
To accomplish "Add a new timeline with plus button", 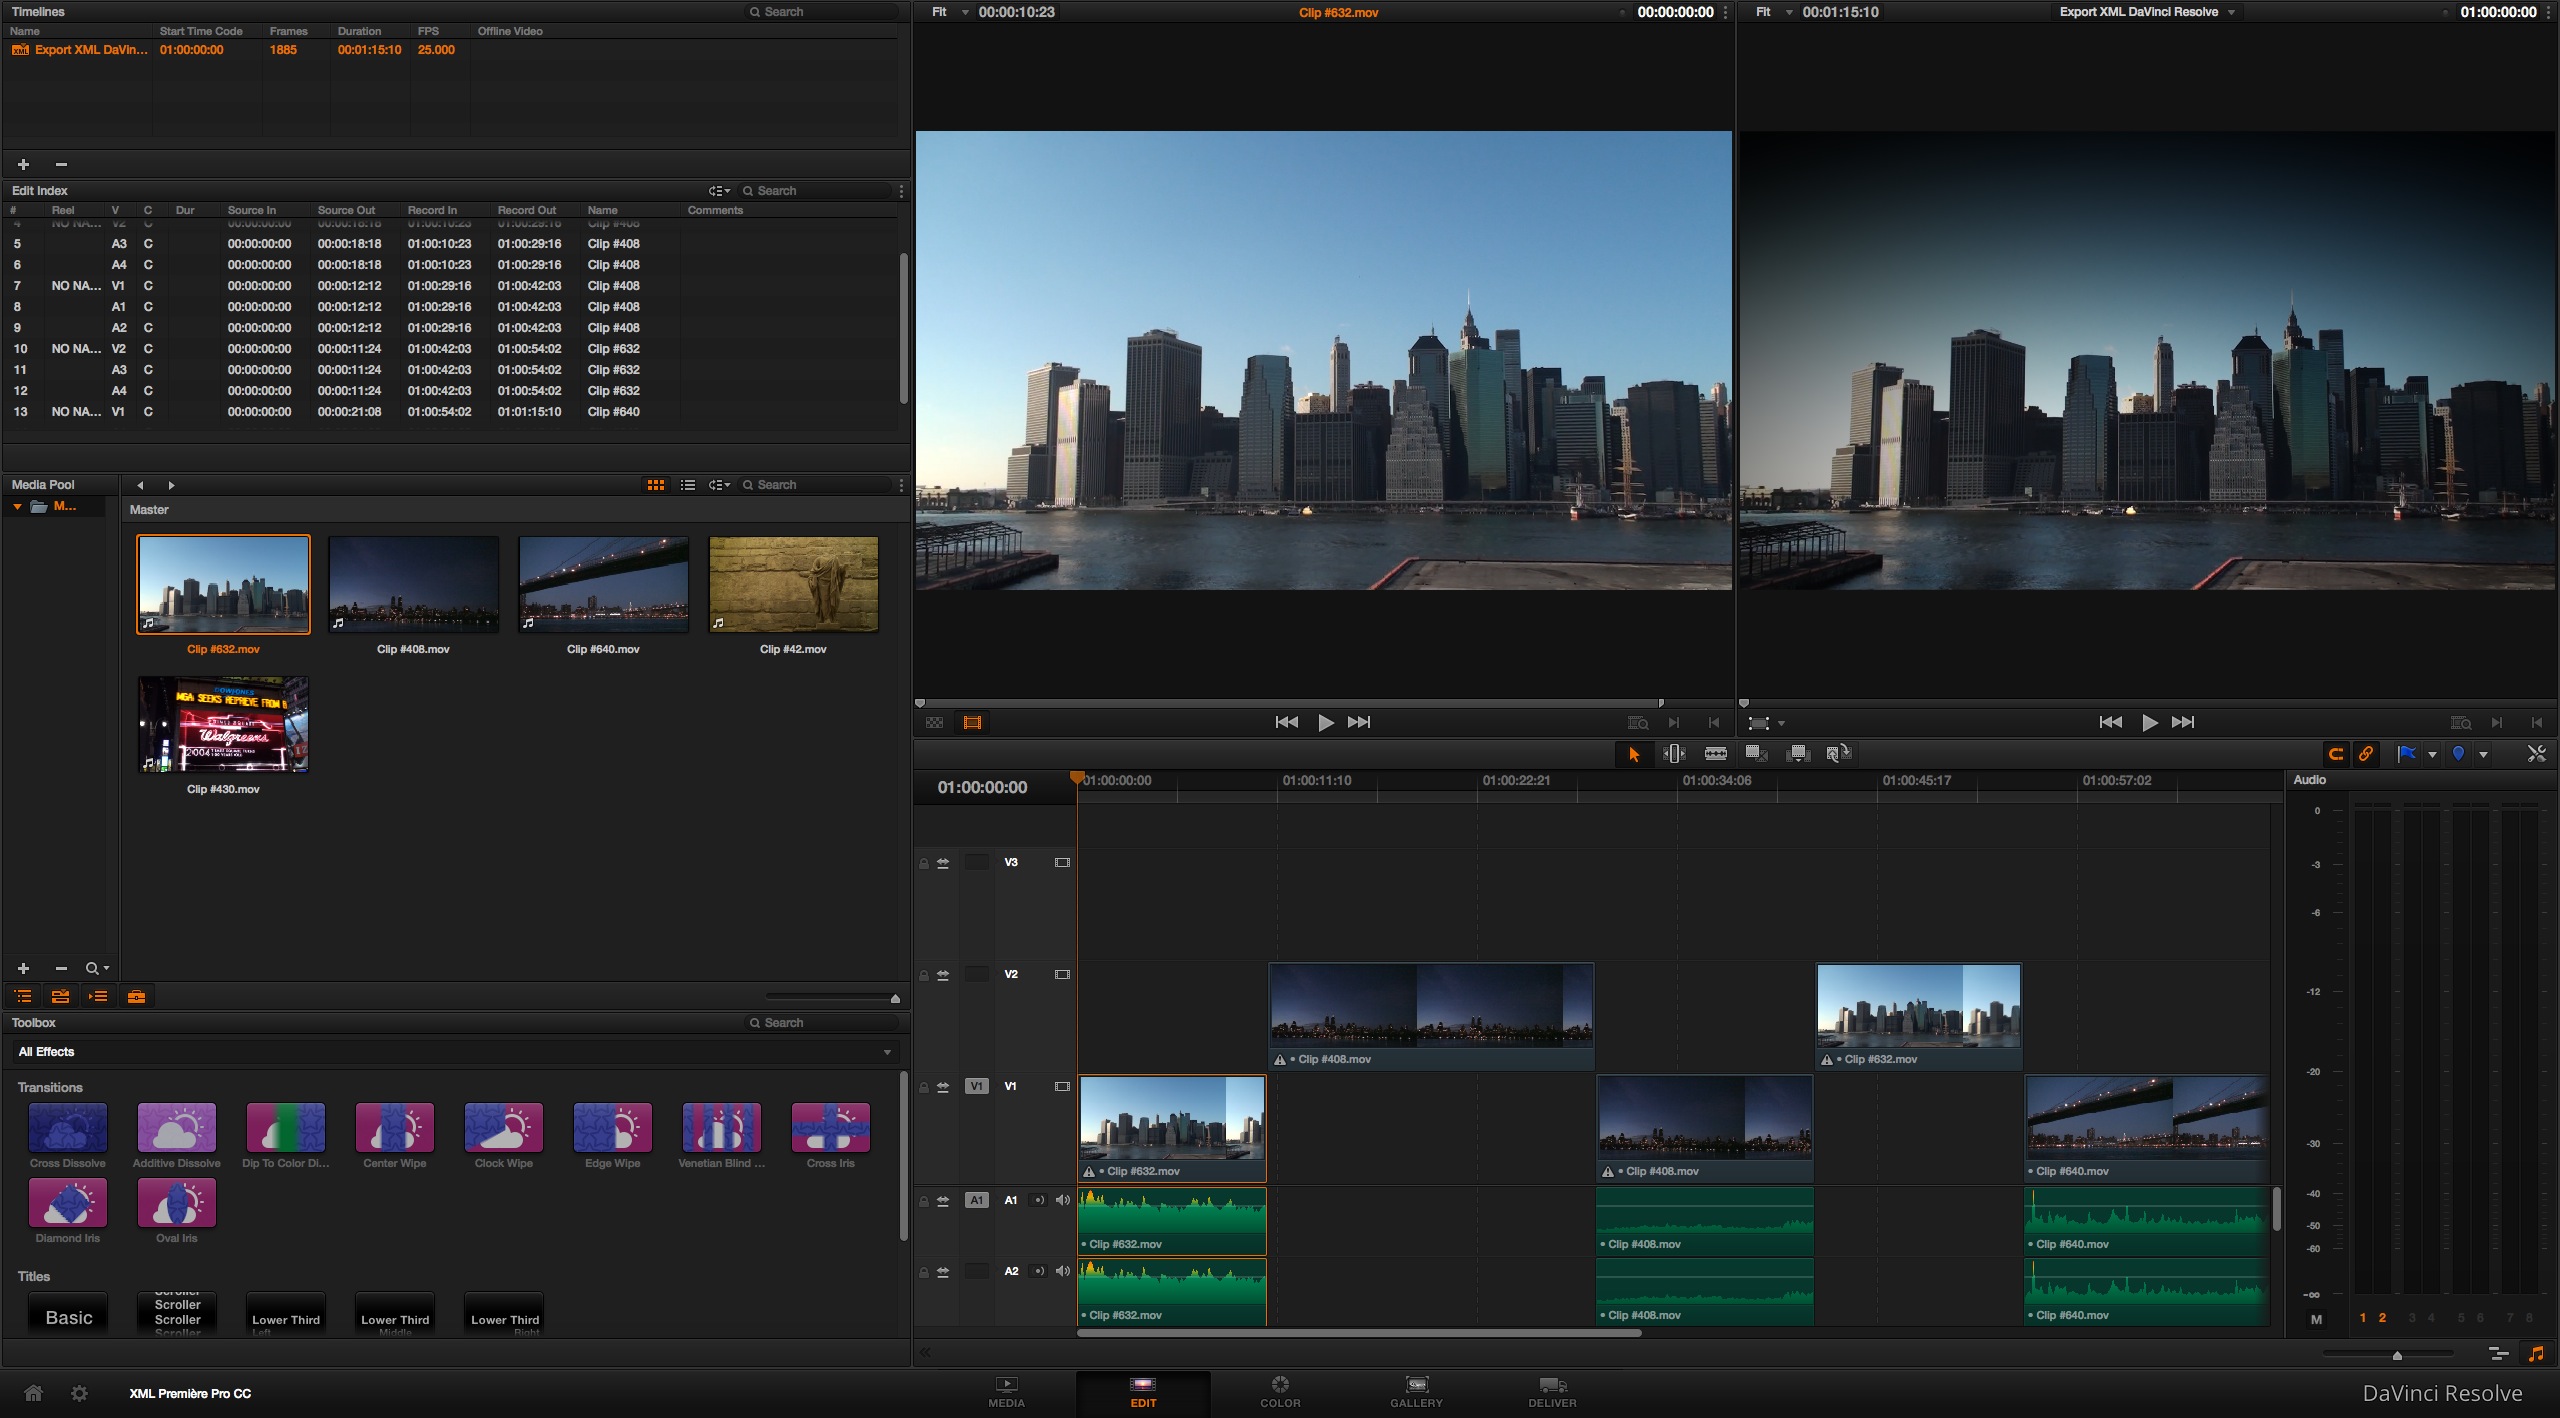I will [23, 164].
